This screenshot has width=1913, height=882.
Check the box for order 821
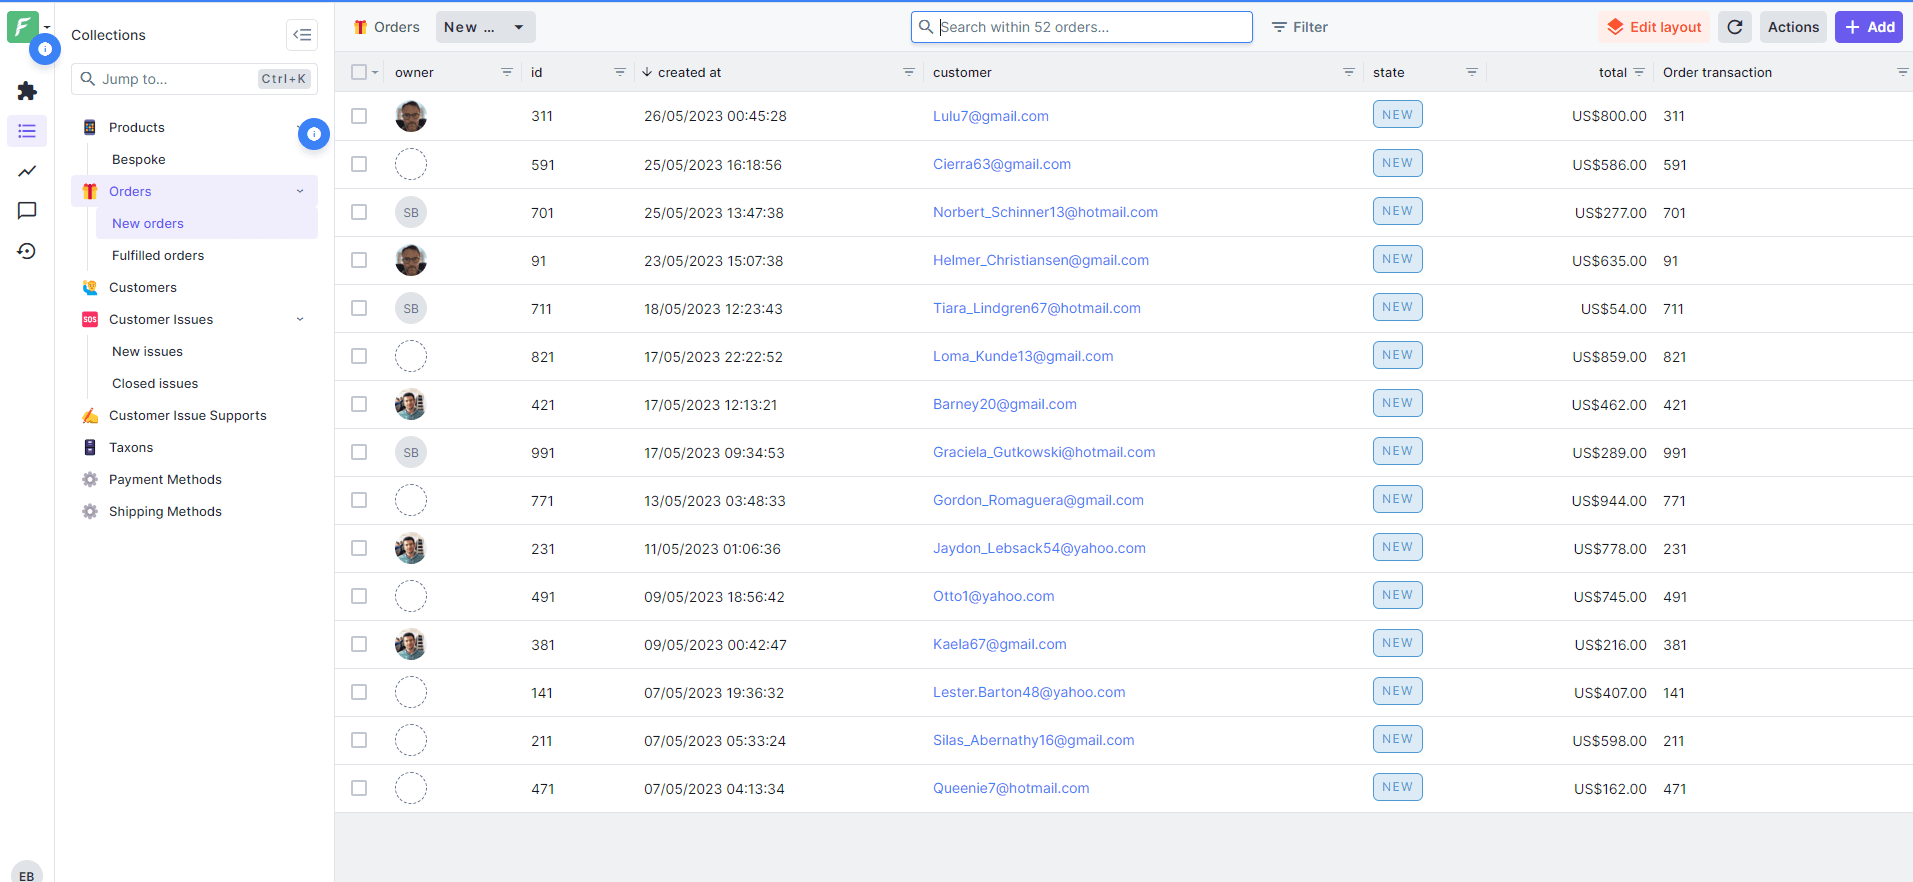[359, 356]
